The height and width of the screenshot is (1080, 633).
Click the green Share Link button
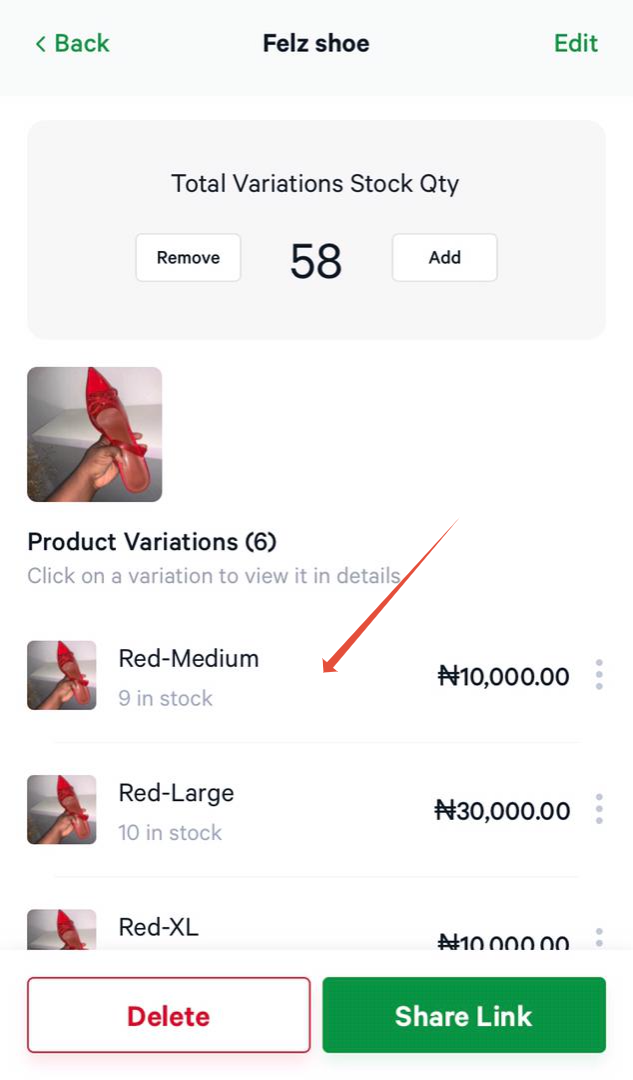tap(464, 1015)
